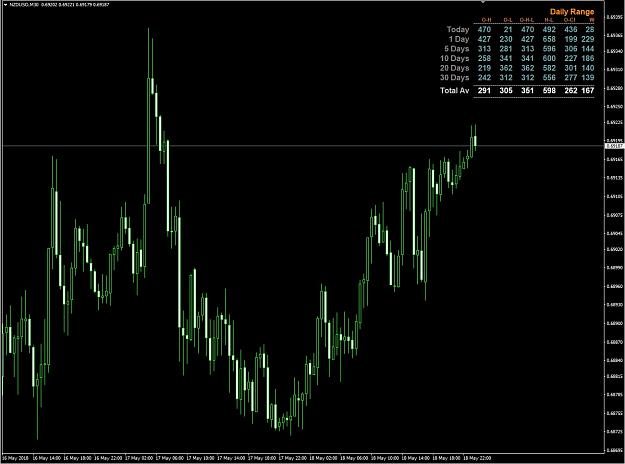Click the 16 May 14:00 time axis label
This screenshot has height=464, width=625.
click(x=47, y=458)
